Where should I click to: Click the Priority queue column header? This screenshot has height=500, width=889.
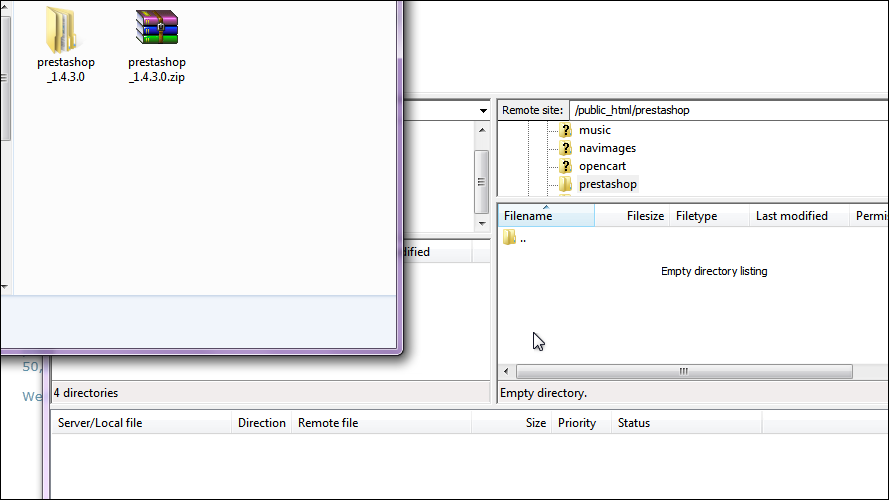[581, 423]
